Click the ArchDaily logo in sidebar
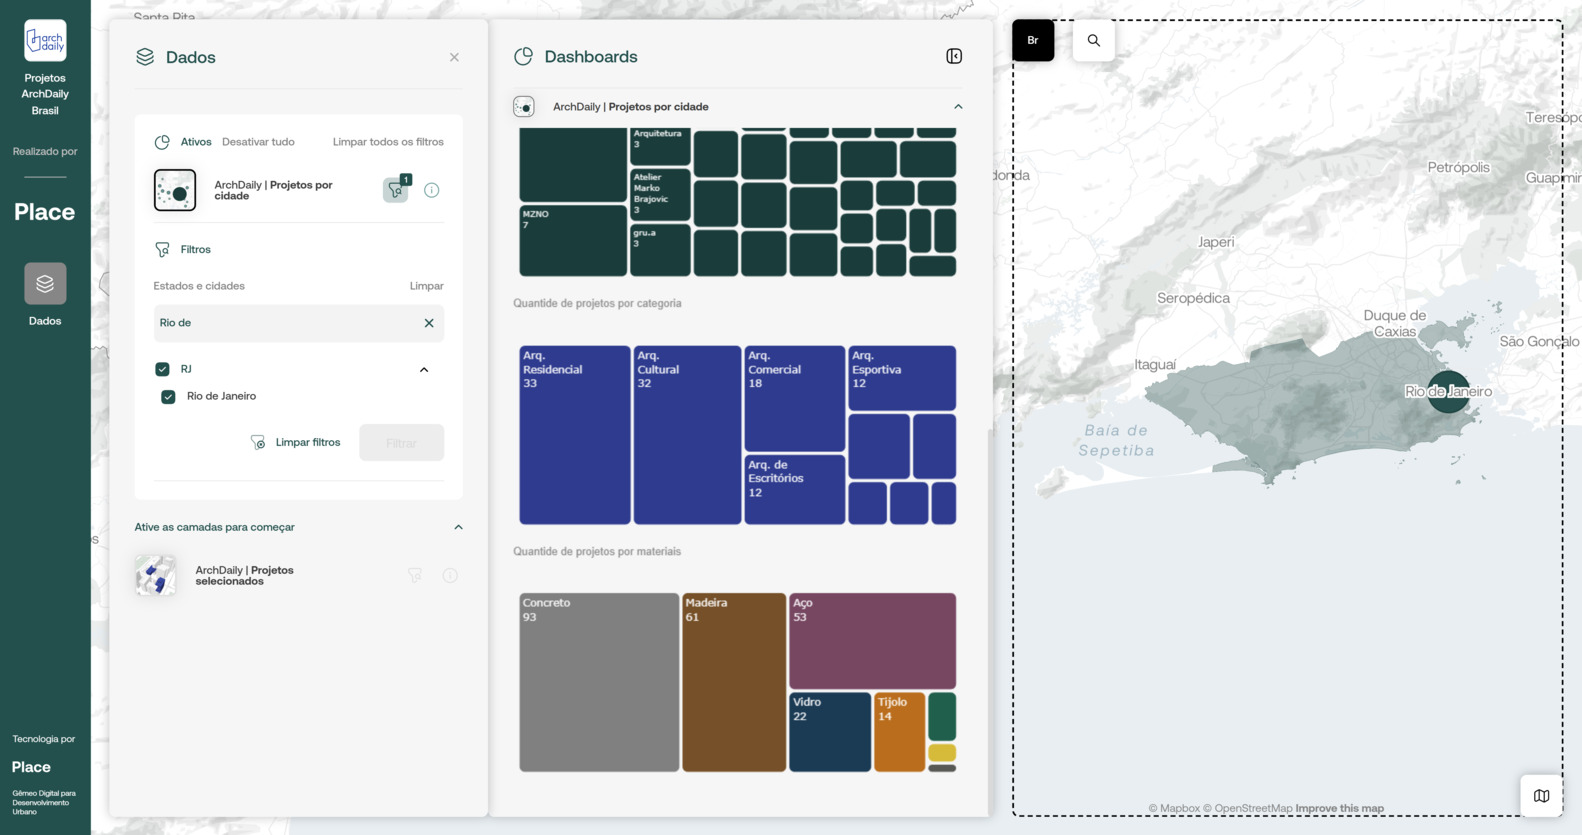 tap(45, 41)
